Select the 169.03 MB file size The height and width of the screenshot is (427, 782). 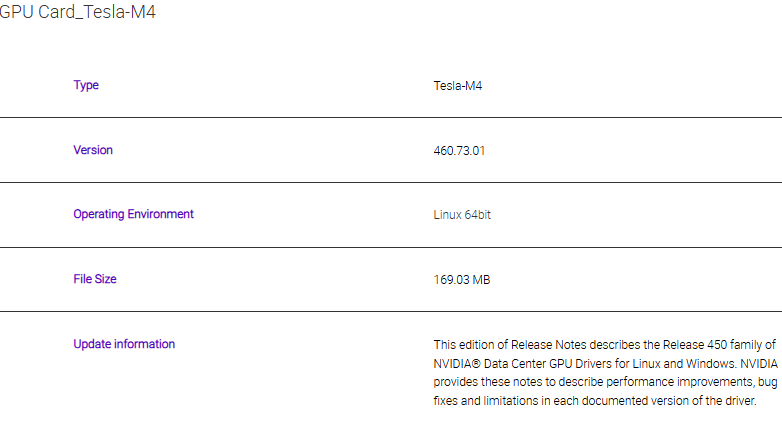[461, 280]
